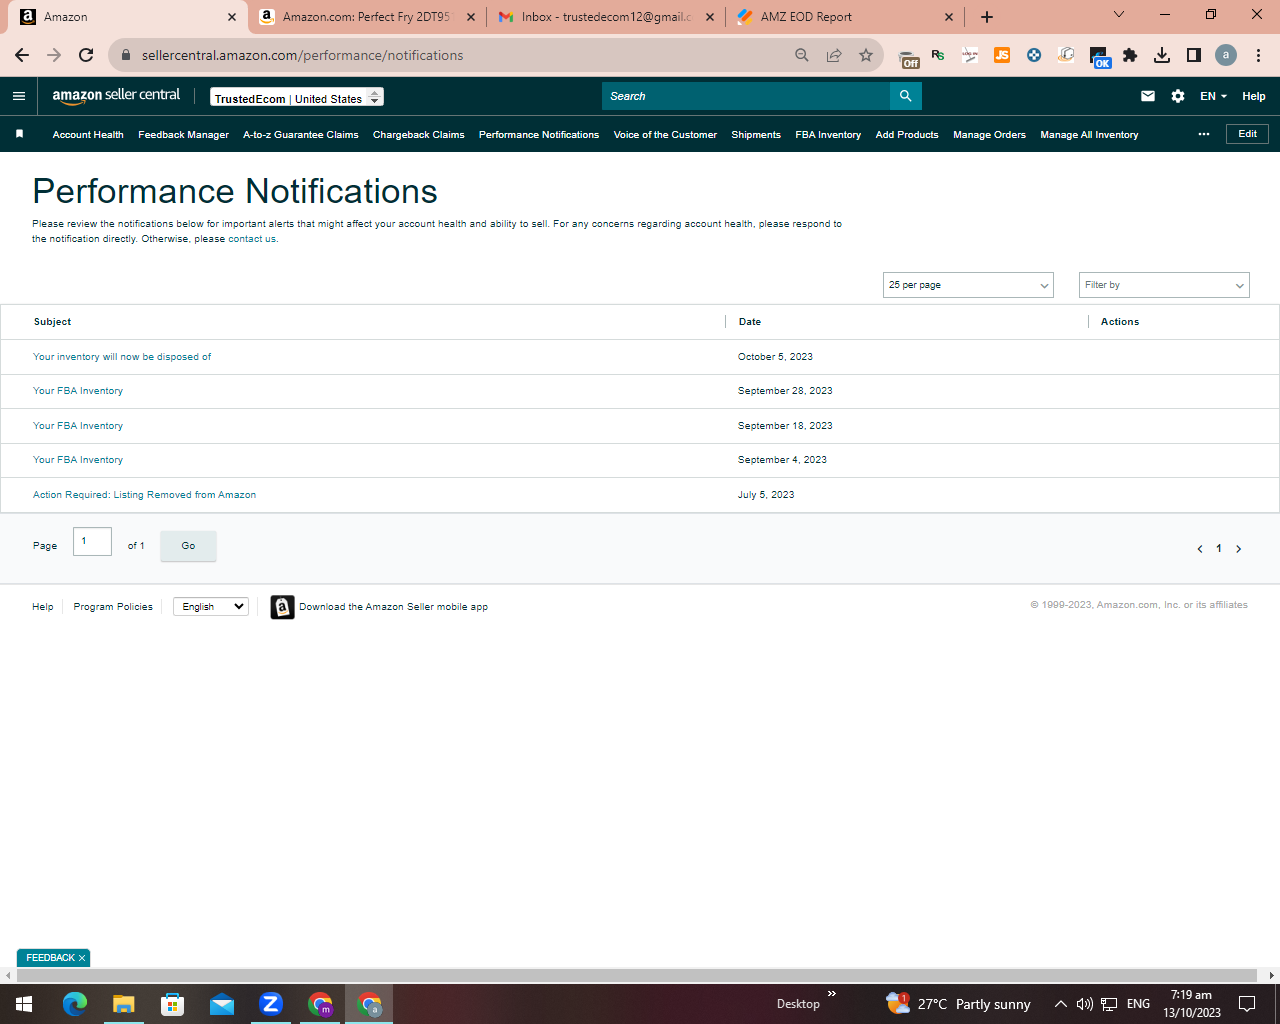Image resolution: width=1280 pixels, height=1024 pixels.
Task: Open Zoom from the taskbar
Action: tap(271, 1004)
